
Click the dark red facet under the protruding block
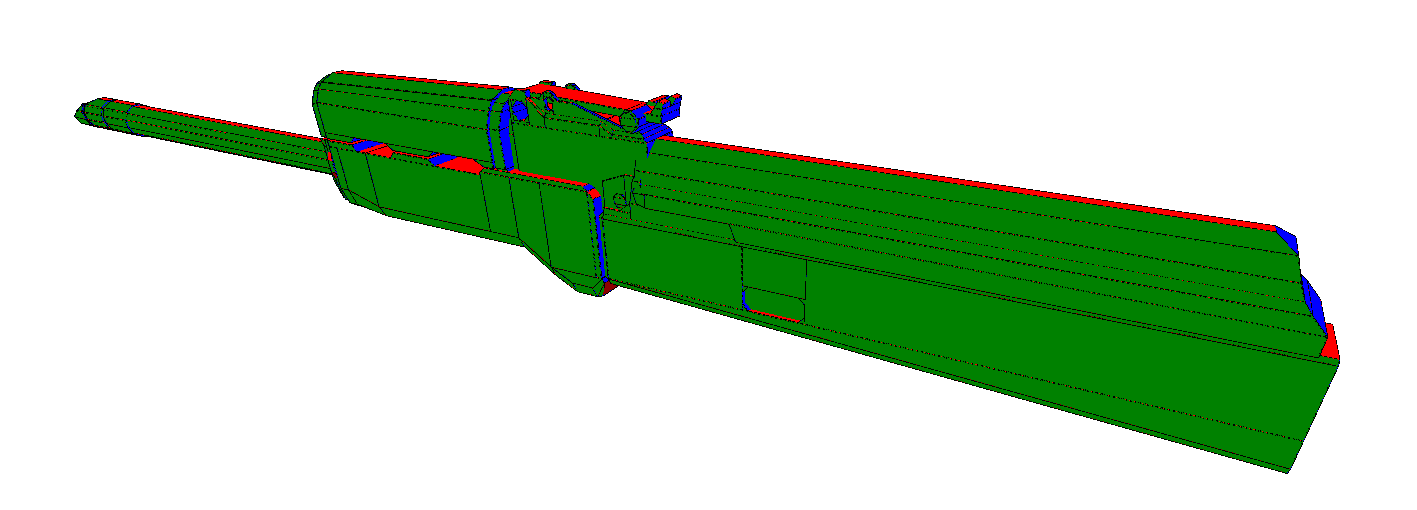[609, 288]
